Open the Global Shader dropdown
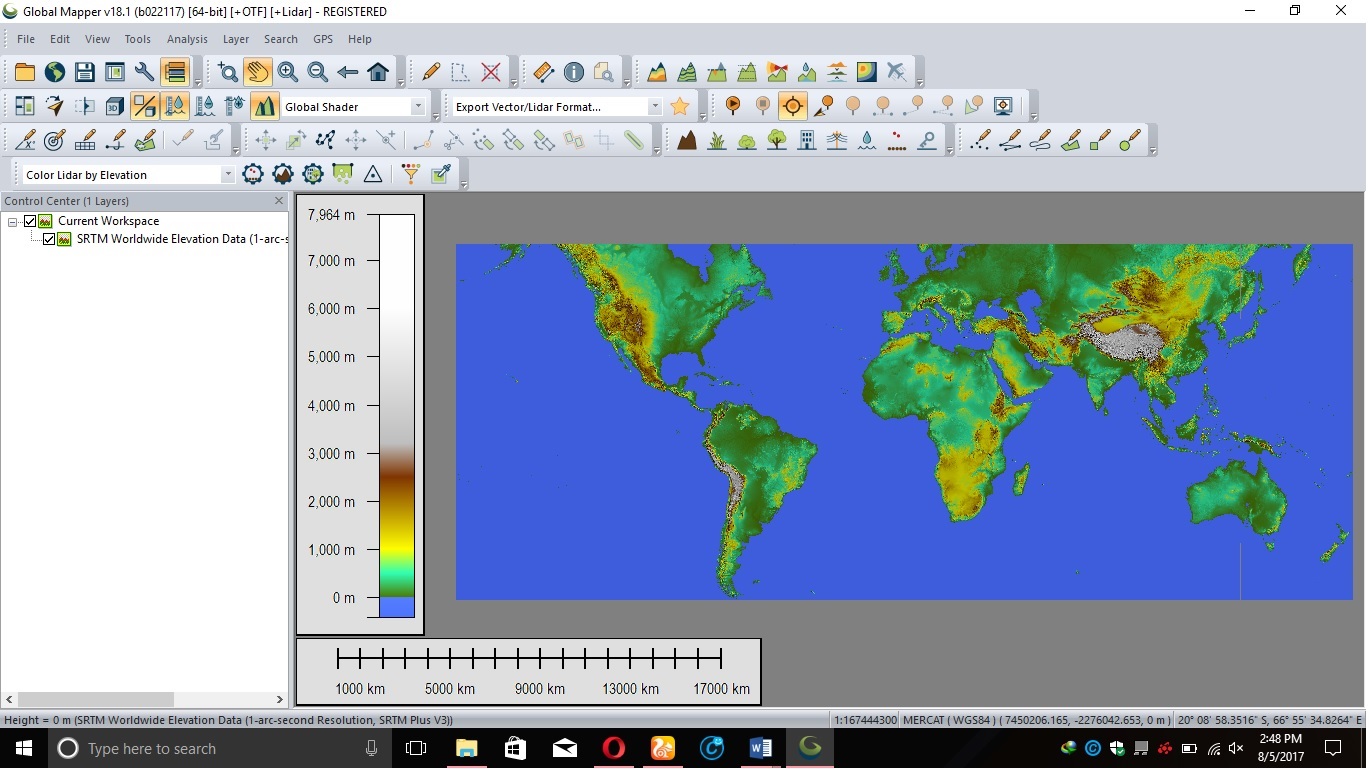Screen dimensions: 1369x769 tap(418, 105)
